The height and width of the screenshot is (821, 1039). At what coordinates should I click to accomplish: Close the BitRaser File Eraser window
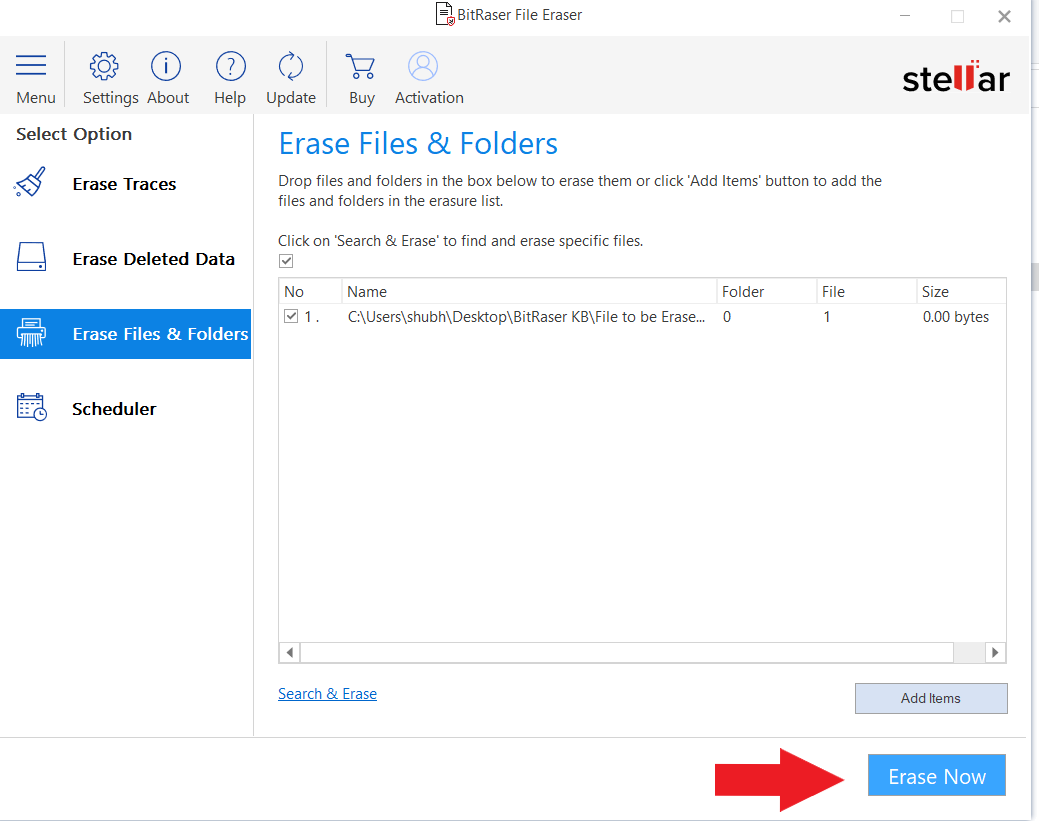click(1005, 16)
